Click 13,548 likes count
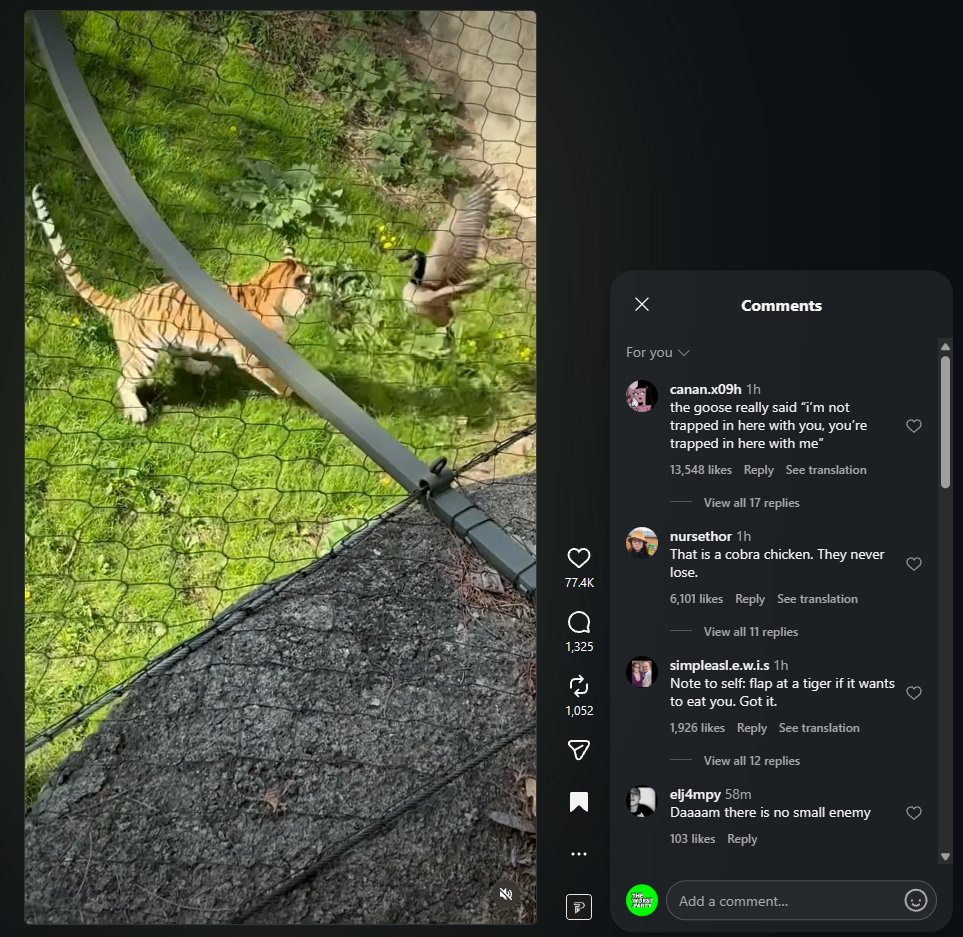 click(701, 470)
